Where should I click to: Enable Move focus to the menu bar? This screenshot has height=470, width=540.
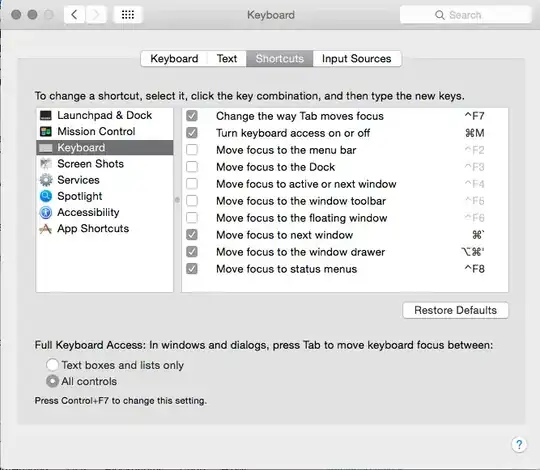click(192, 150)
